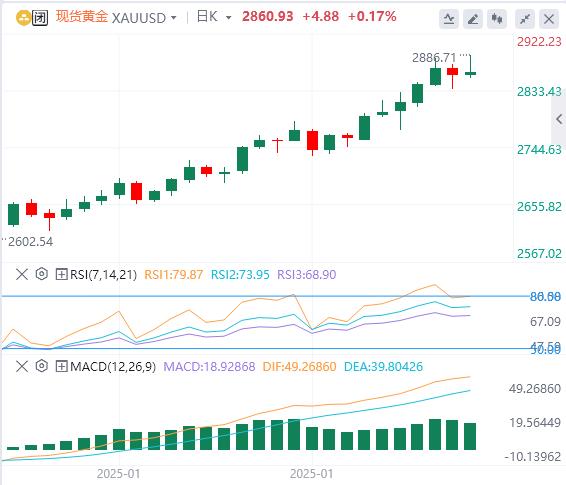The height and width of the screenshot is (485, 566).
Task: Remove the RSI indicator panel
Action: pyautogui.click(x=22, y=275)
